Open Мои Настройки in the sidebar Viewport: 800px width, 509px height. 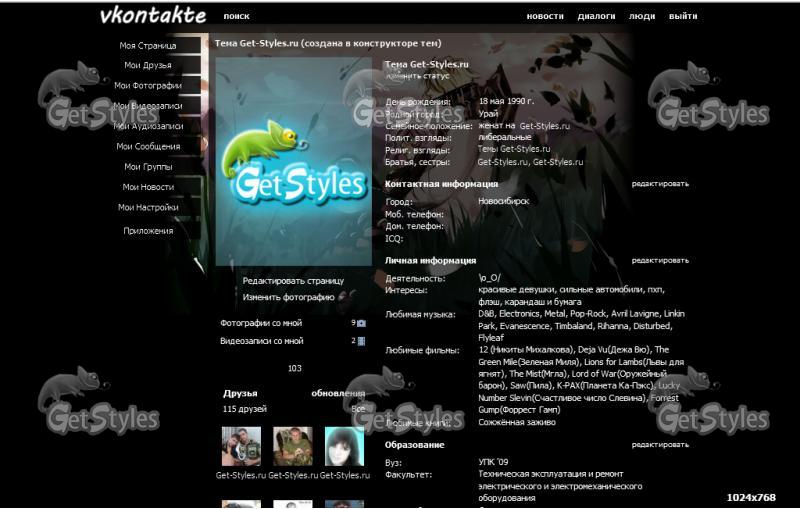(148, 208)
